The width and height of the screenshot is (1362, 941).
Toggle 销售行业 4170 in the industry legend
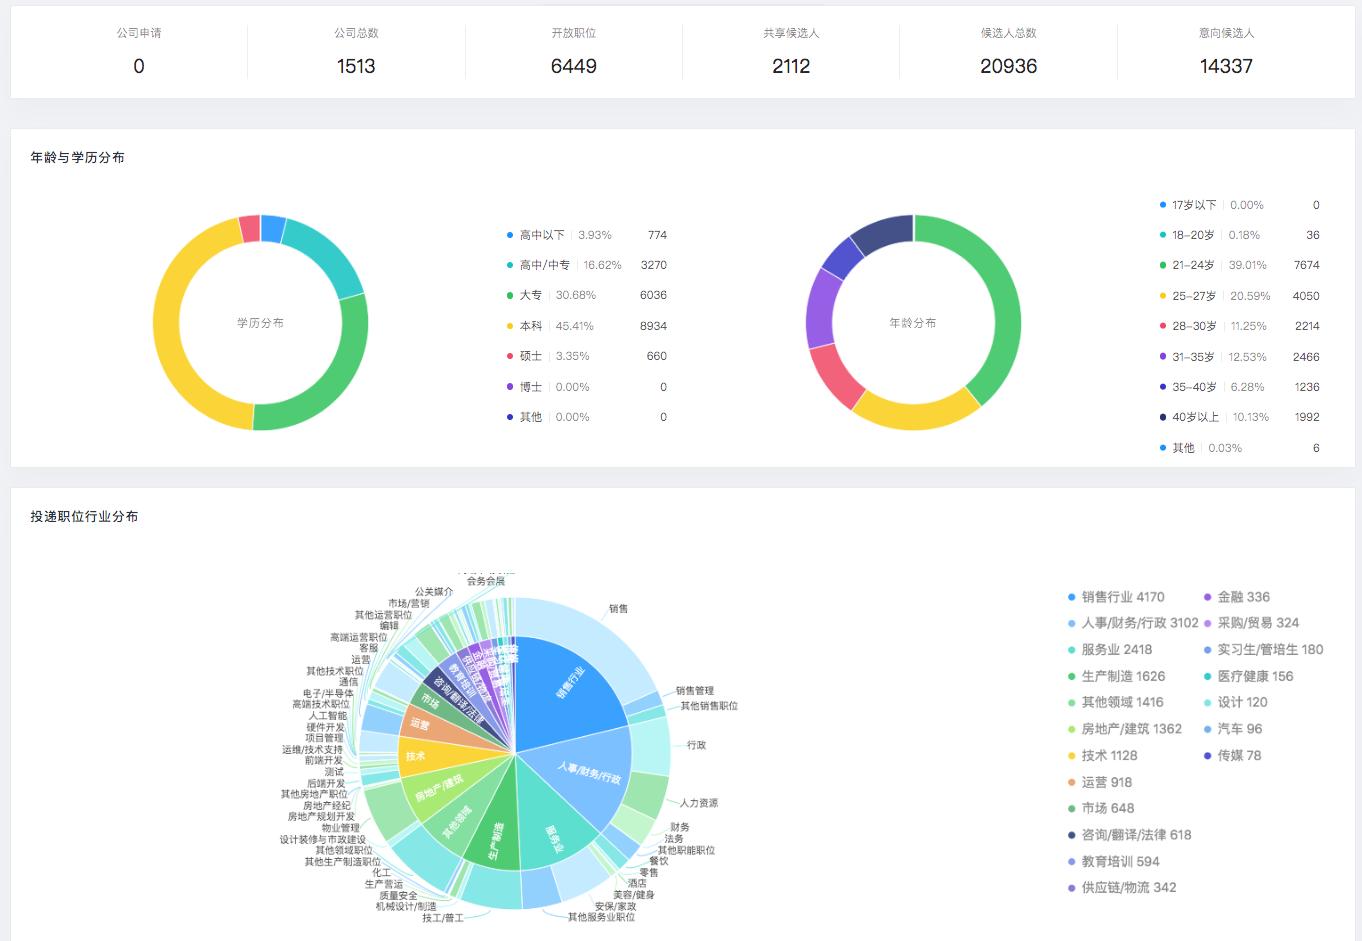(x=1122, y=597)
